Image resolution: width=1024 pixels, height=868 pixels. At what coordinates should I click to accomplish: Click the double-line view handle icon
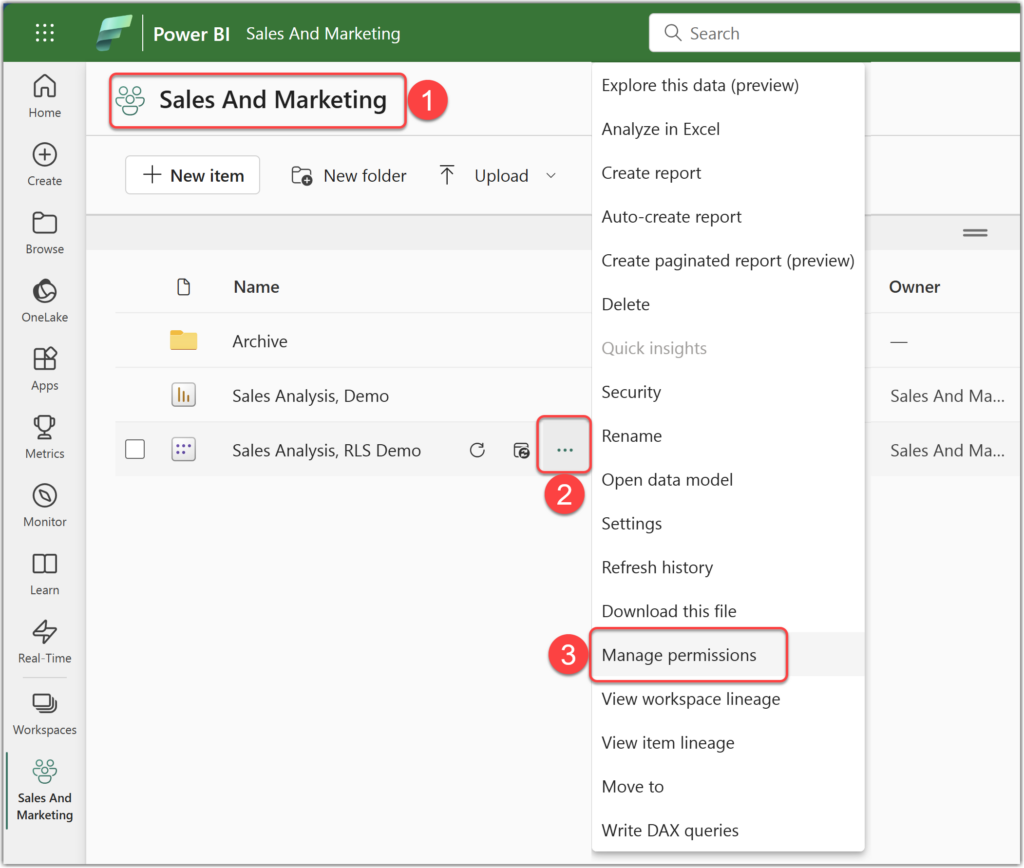coord(974,233)
